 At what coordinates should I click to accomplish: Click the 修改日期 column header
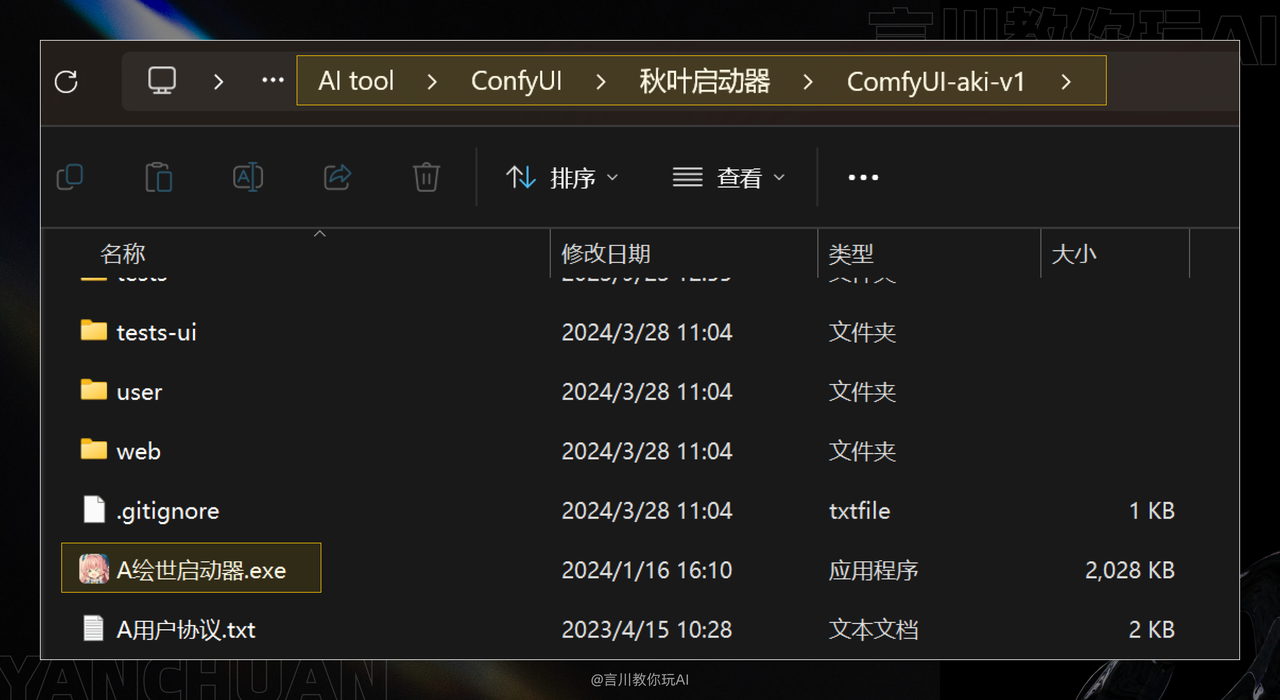click(606, 253)
